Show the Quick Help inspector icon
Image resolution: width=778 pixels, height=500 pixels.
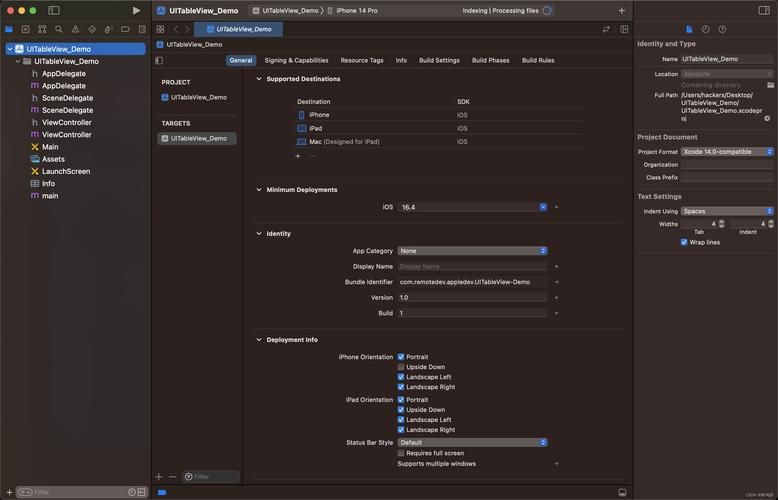722,29
